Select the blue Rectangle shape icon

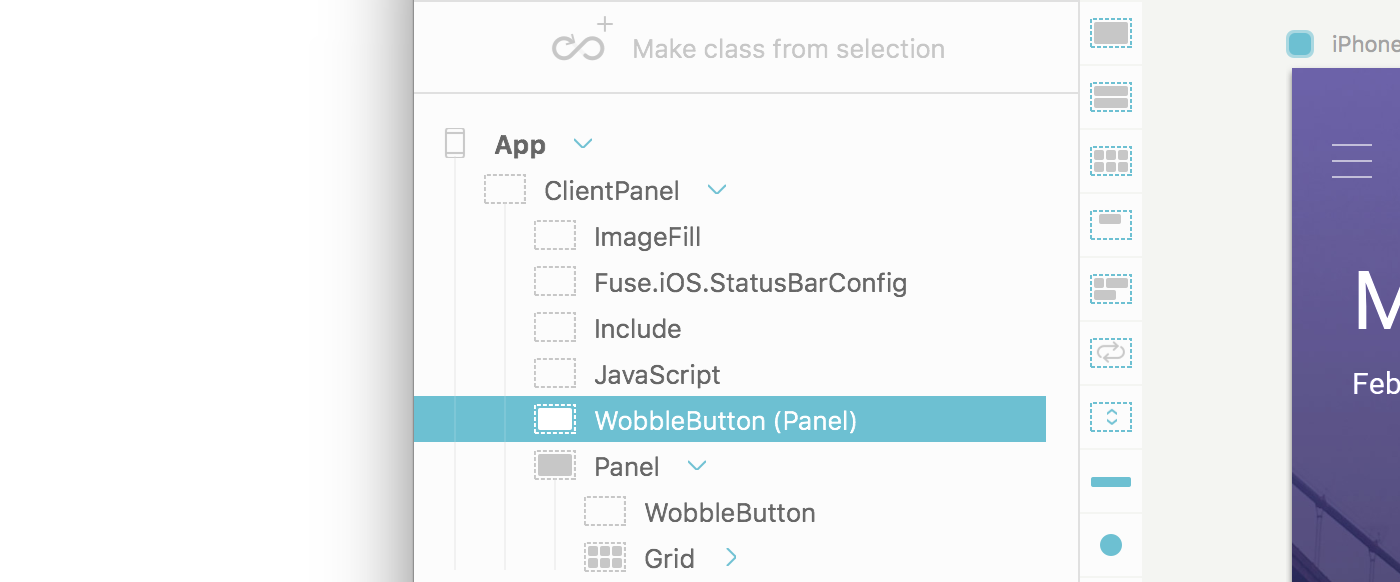pos(1111,482)
